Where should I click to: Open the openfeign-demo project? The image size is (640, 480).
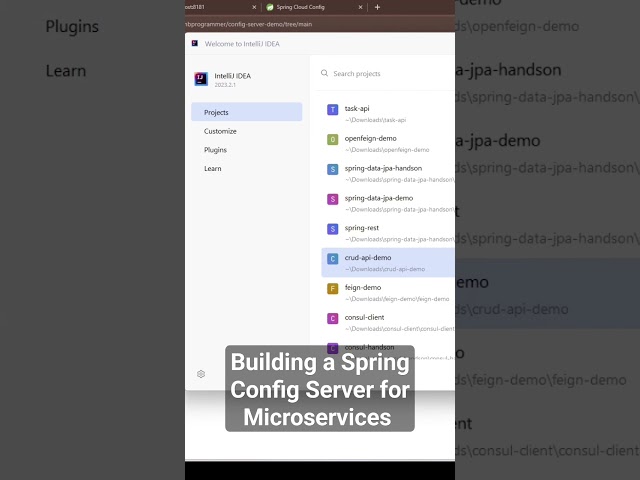[388, 143]
